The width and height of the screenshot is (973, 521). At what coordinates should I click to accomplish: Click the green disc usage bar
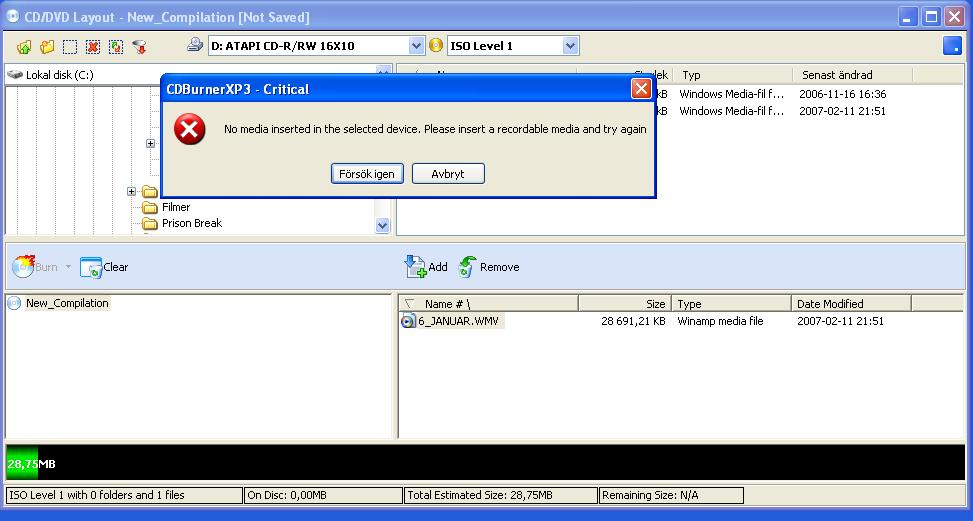(22, 463)
